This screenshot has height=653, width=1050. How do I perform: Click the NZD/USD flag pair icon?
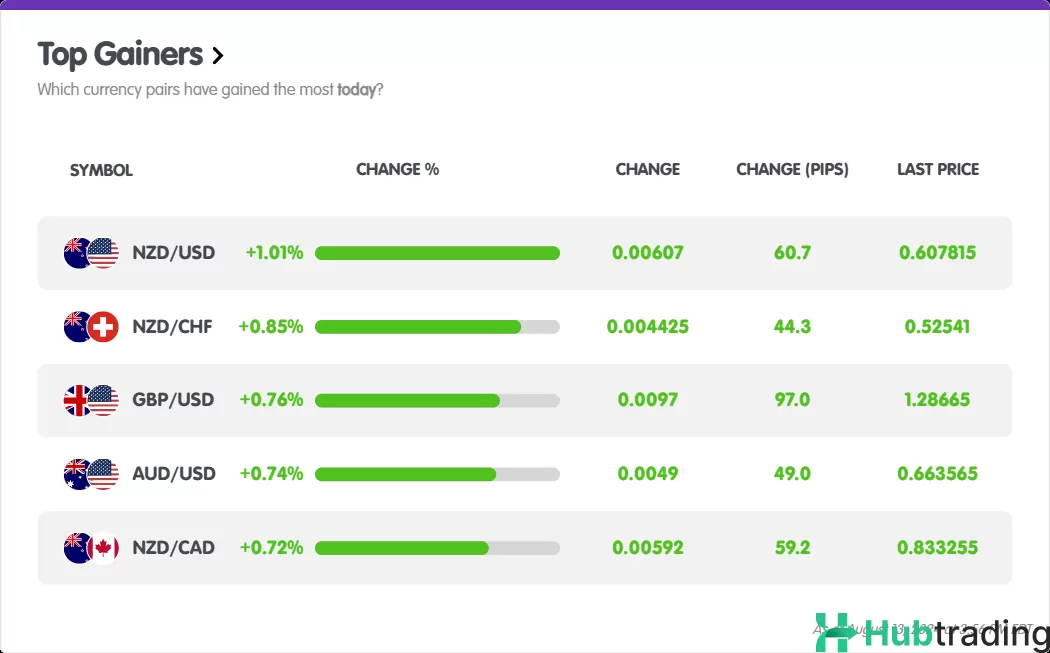(x=91, y=253)
